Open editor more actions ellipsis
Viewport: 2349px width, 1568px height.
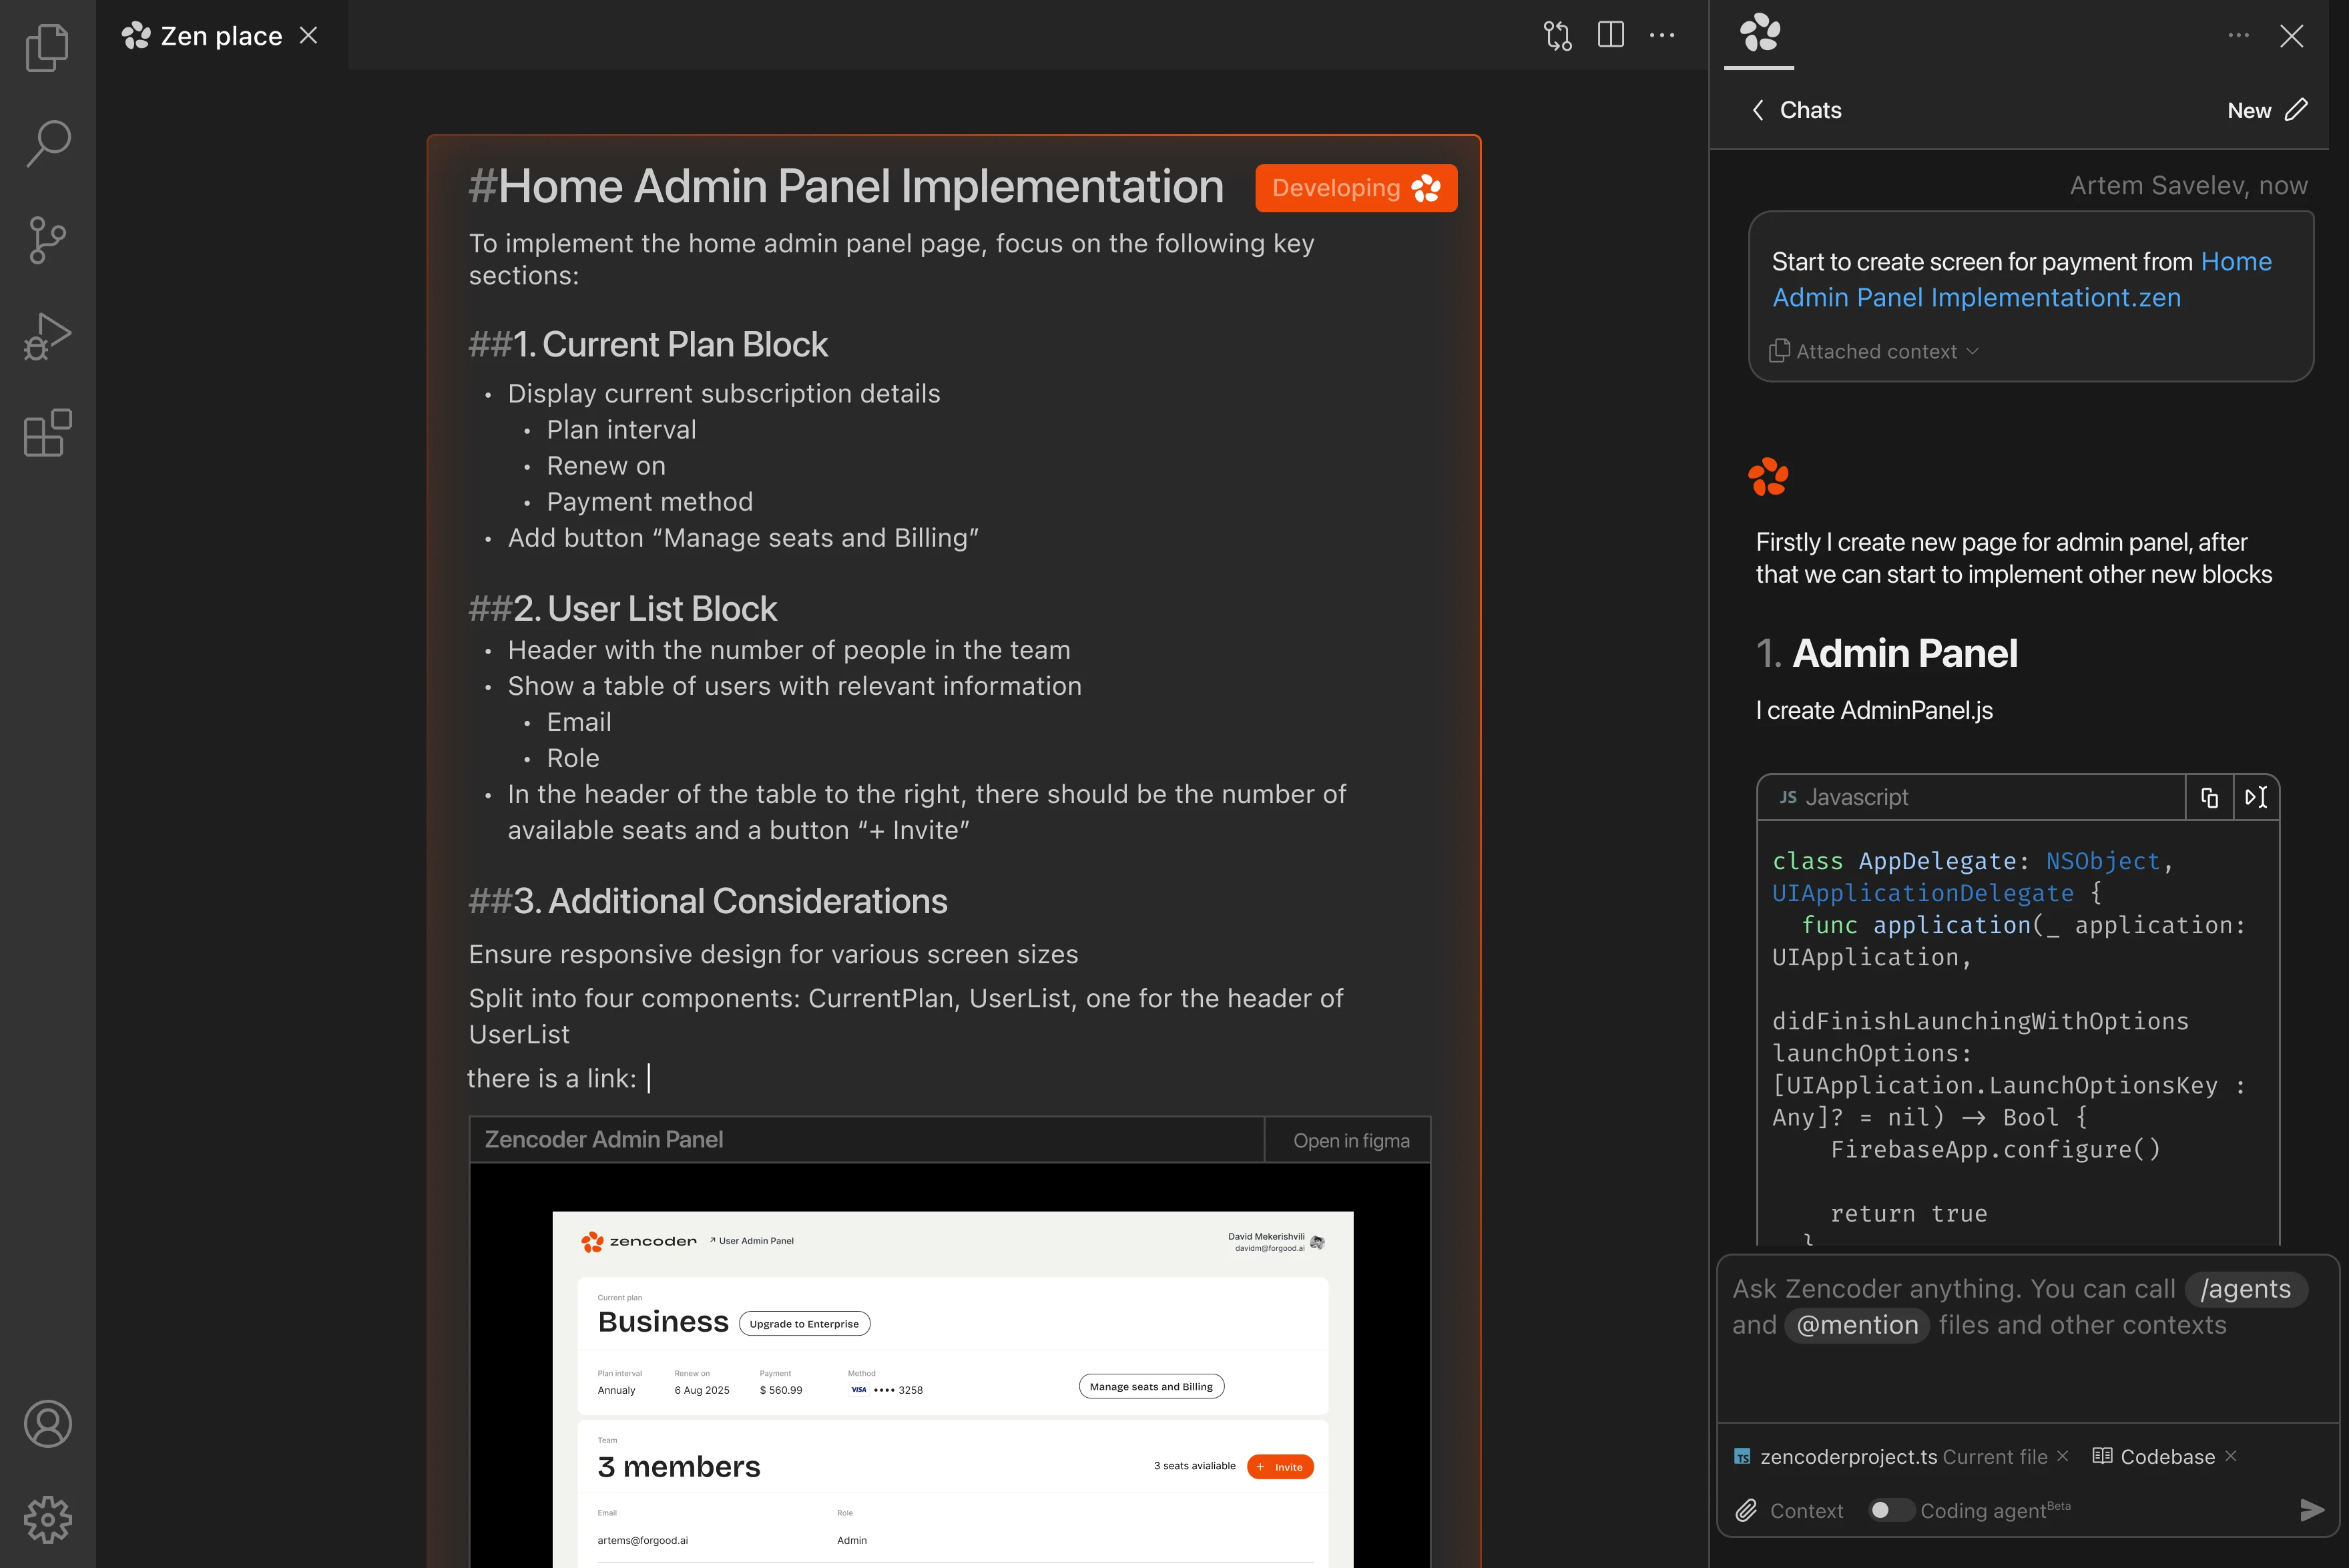click(1662, 35)
